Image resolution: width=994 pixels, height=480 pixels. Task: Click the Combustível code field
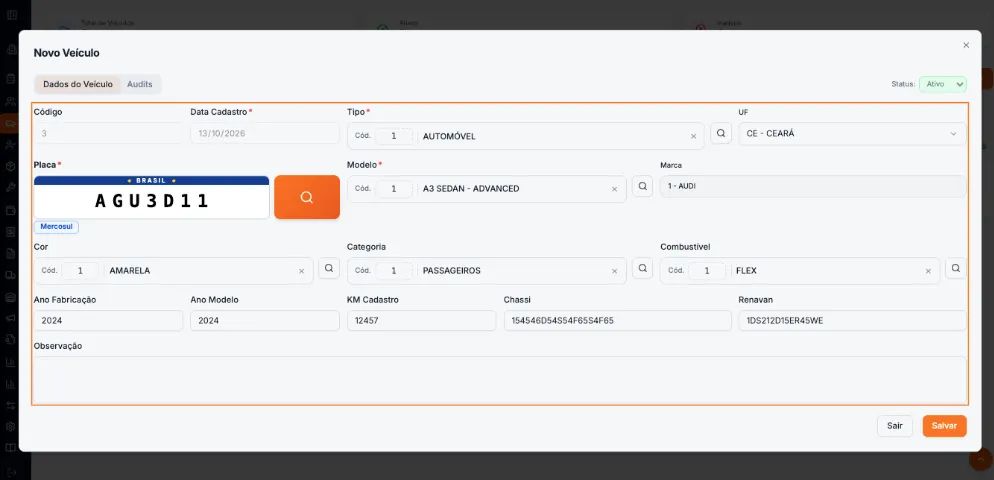(707, 271)
